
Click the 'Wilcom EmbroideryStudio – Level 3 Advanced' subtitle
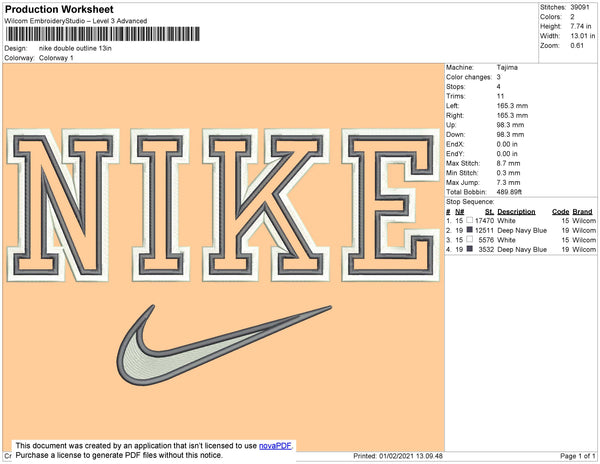click(76, 21)
